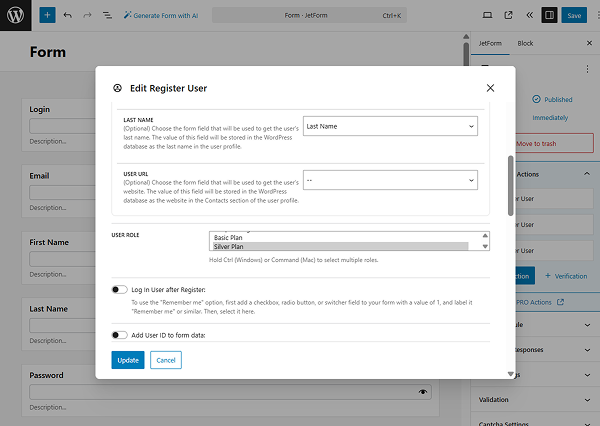Click the role list scroll down arrow

point(485,246)
